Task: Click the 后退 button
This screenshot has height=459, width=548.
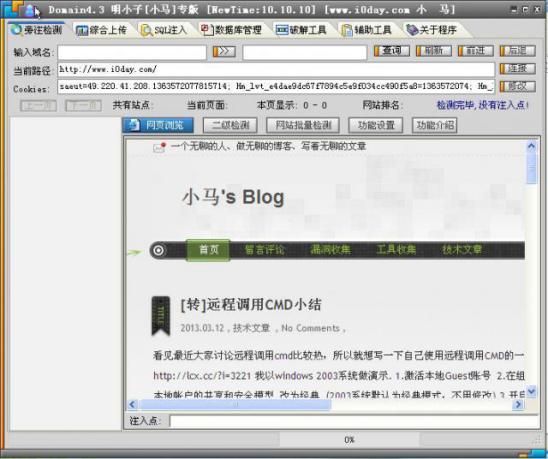Action: tap(518, 51)
